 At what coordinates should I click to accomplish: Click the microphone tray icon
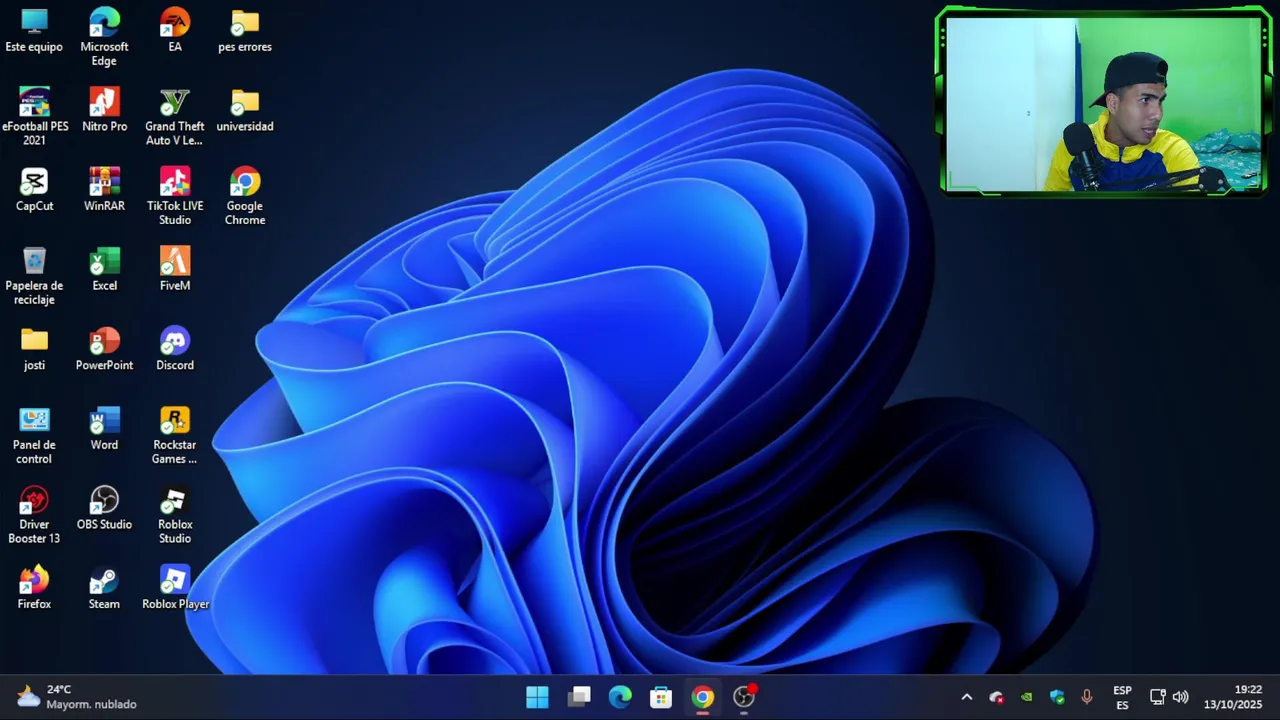click(1087, 697)
